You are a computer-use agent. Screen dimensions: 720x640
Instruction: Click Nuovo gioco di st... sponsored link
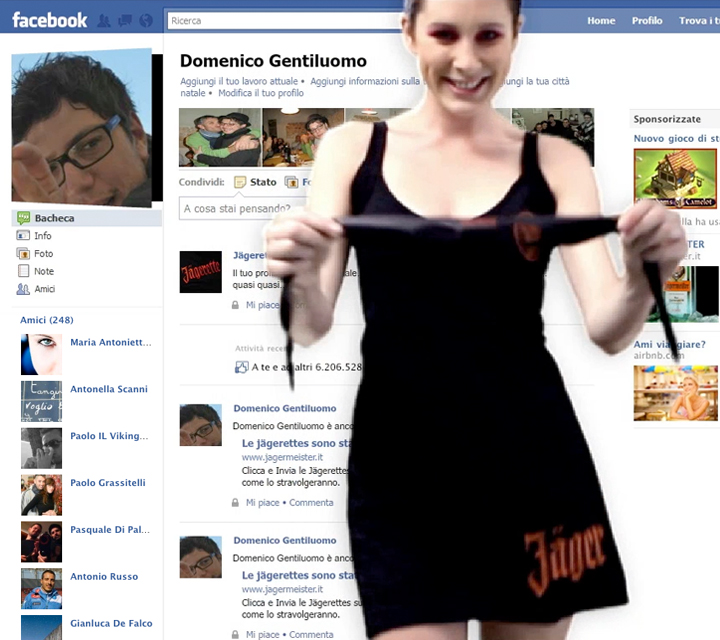point(677,139)
